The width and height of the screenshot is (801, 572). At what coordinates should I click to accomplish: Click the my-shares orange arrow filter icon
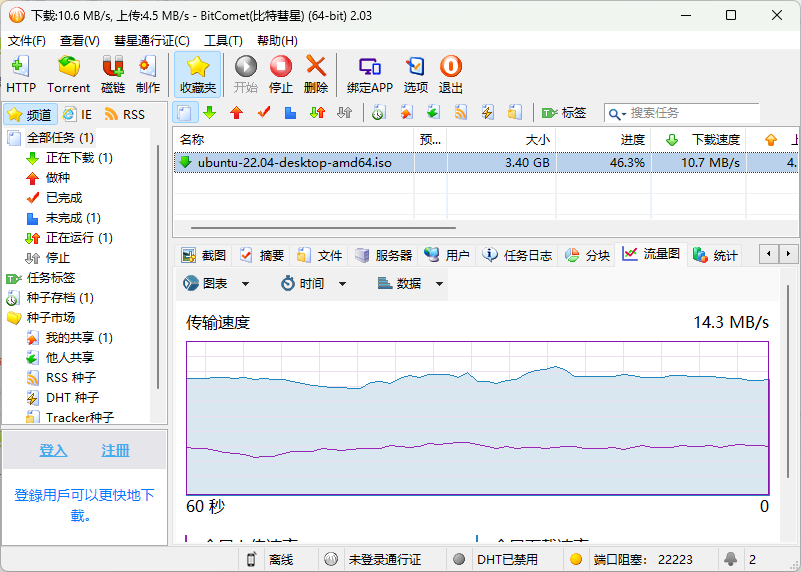click(406, 113)
